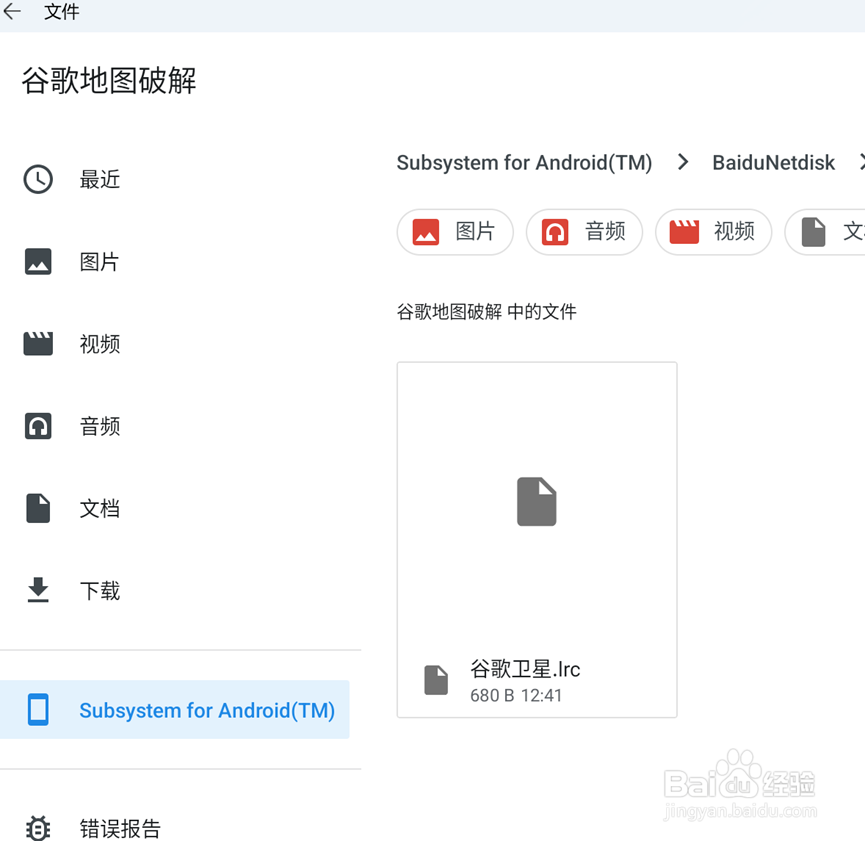865x841 pixels.
Task: Click the red headphone icon in the 音频 chip
Action: 555,232
